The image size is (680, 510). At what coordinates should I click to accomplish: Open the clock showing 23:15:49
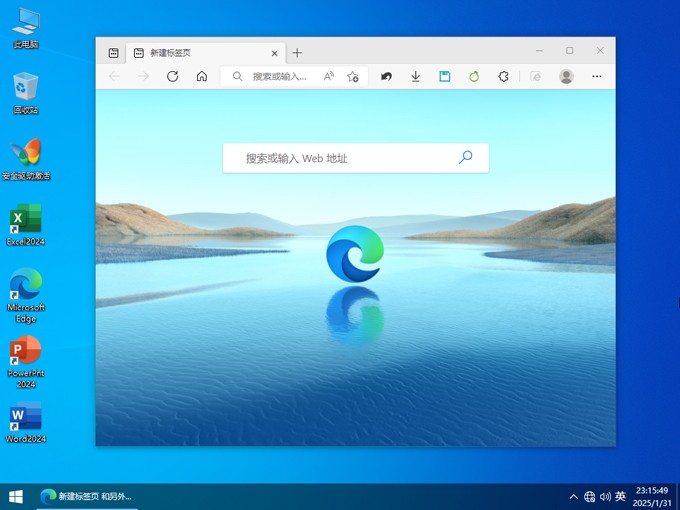coord(652,497)
